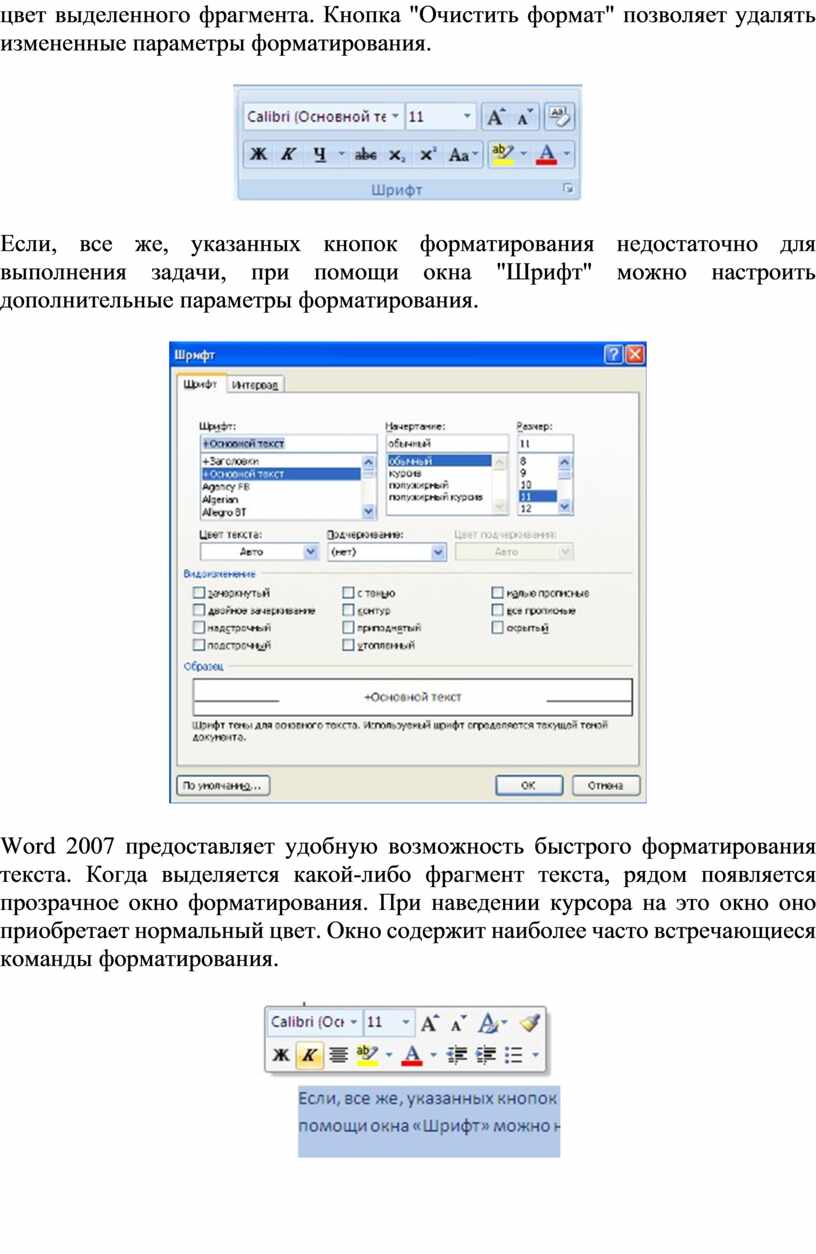816x1254 pixels.
Task: Expand the bullets arrow on mini toolbar
Action: tap(535, 1054)
